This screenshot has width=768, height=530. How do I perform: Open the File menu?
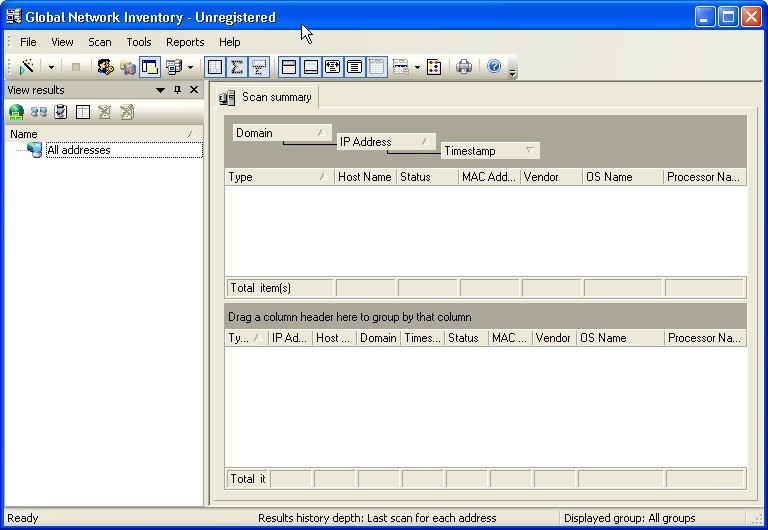(x=28, y=42)
